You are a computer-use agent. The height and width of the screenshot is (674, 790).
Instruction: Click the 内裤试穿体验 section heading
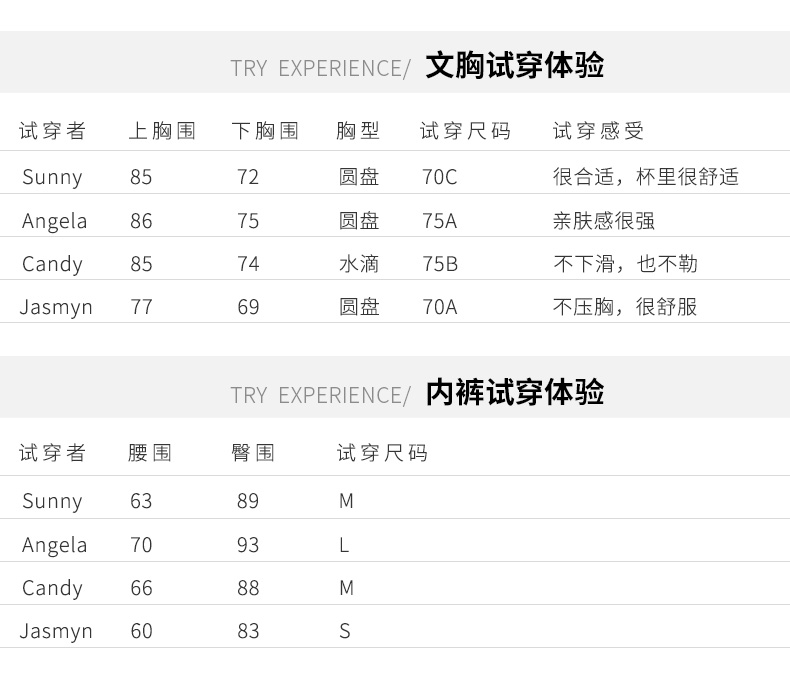514,392
